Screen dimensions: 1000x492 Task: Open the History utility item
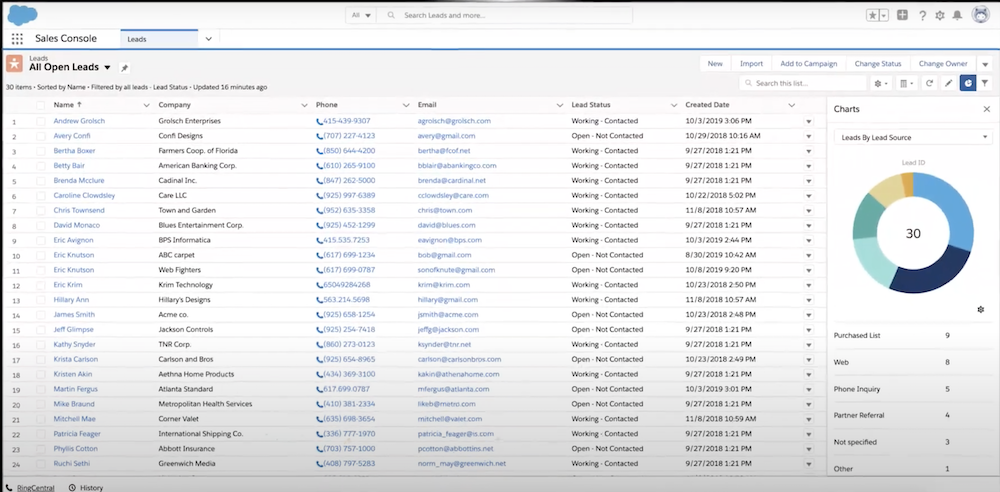click(86, 488)
